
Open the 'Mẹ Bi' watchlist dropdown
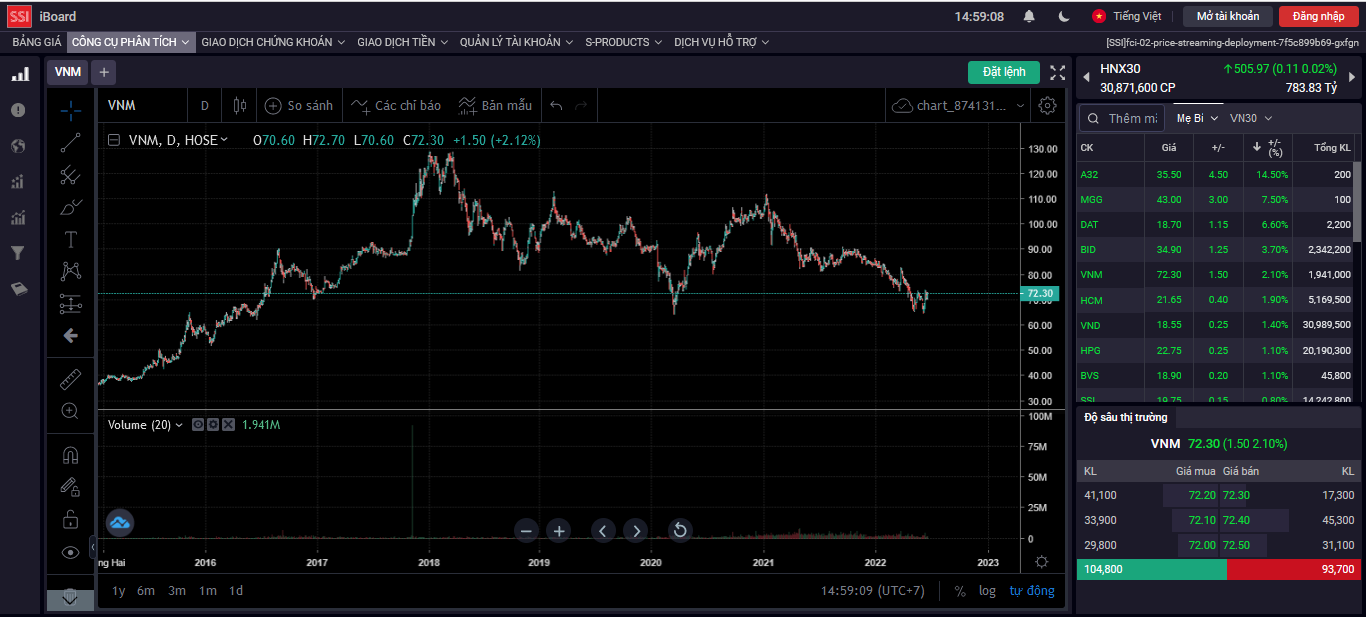pyautogui.click(x=1198, y=118)
